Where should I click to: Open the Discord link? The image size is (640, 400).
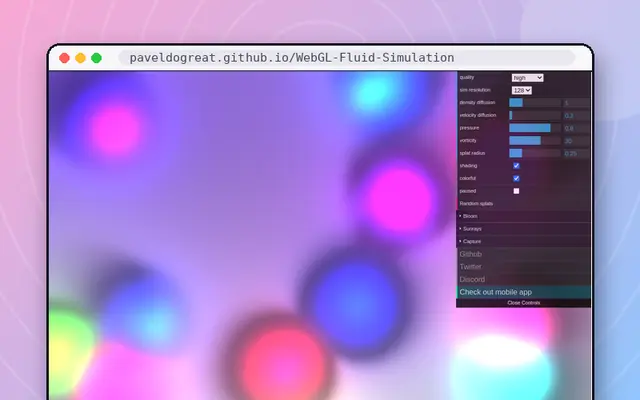524,280
